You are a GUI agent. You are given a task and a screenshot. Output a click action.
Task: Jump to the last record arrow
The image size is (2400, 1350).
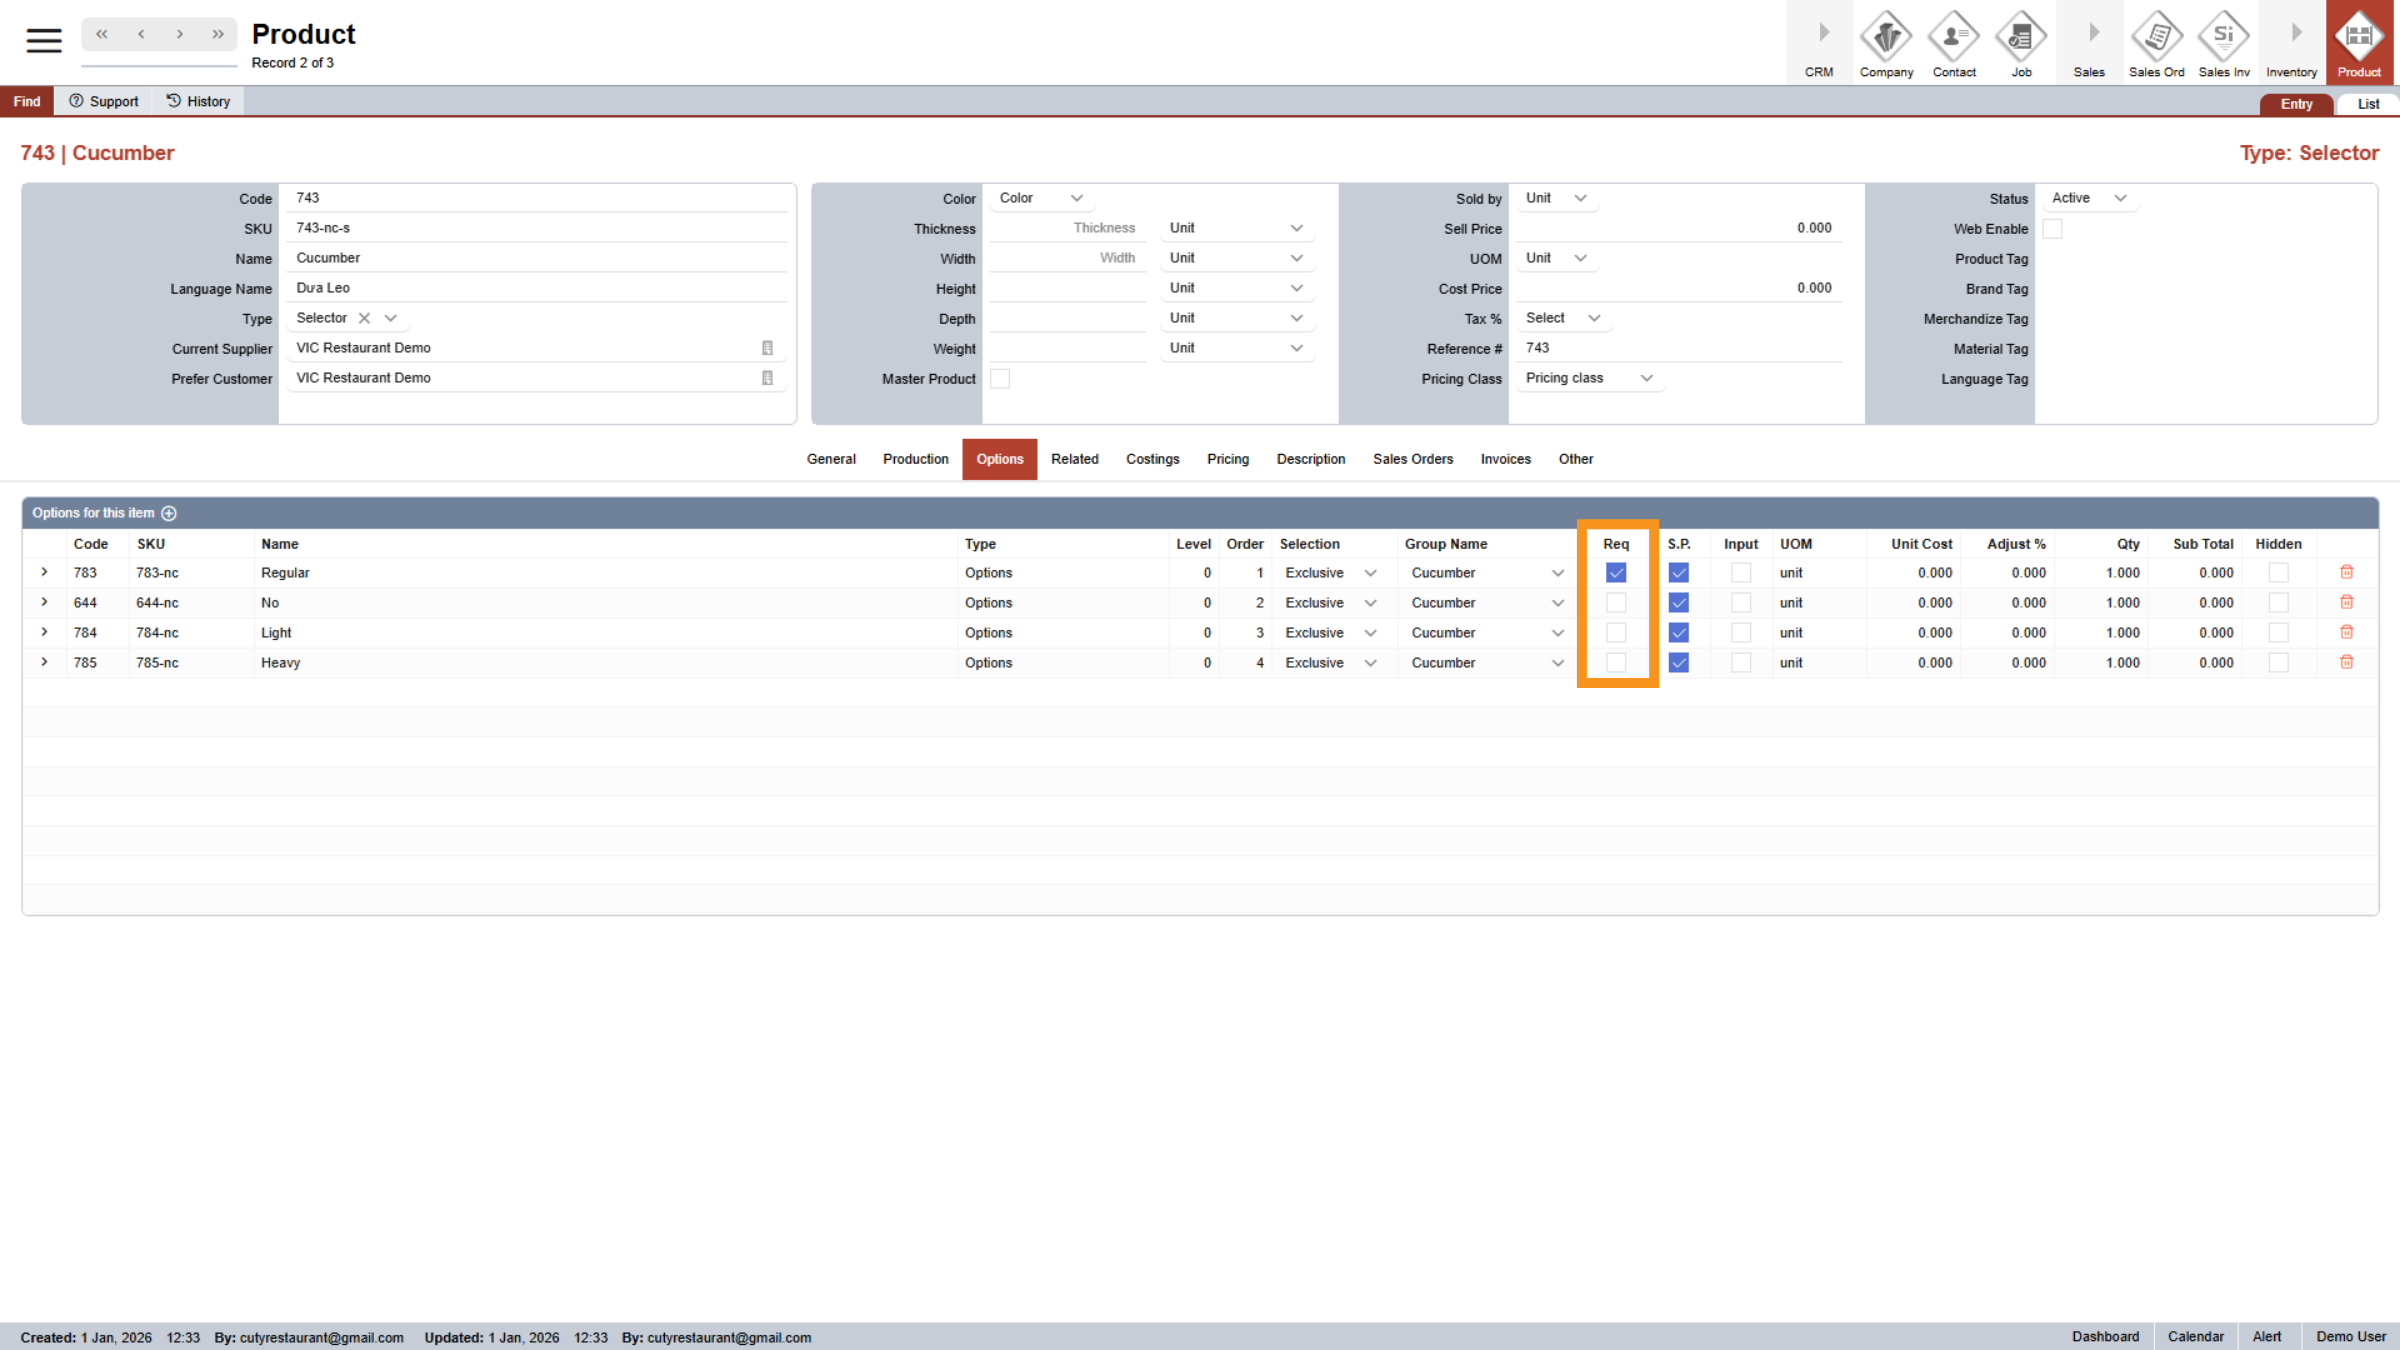coord(218,34)
